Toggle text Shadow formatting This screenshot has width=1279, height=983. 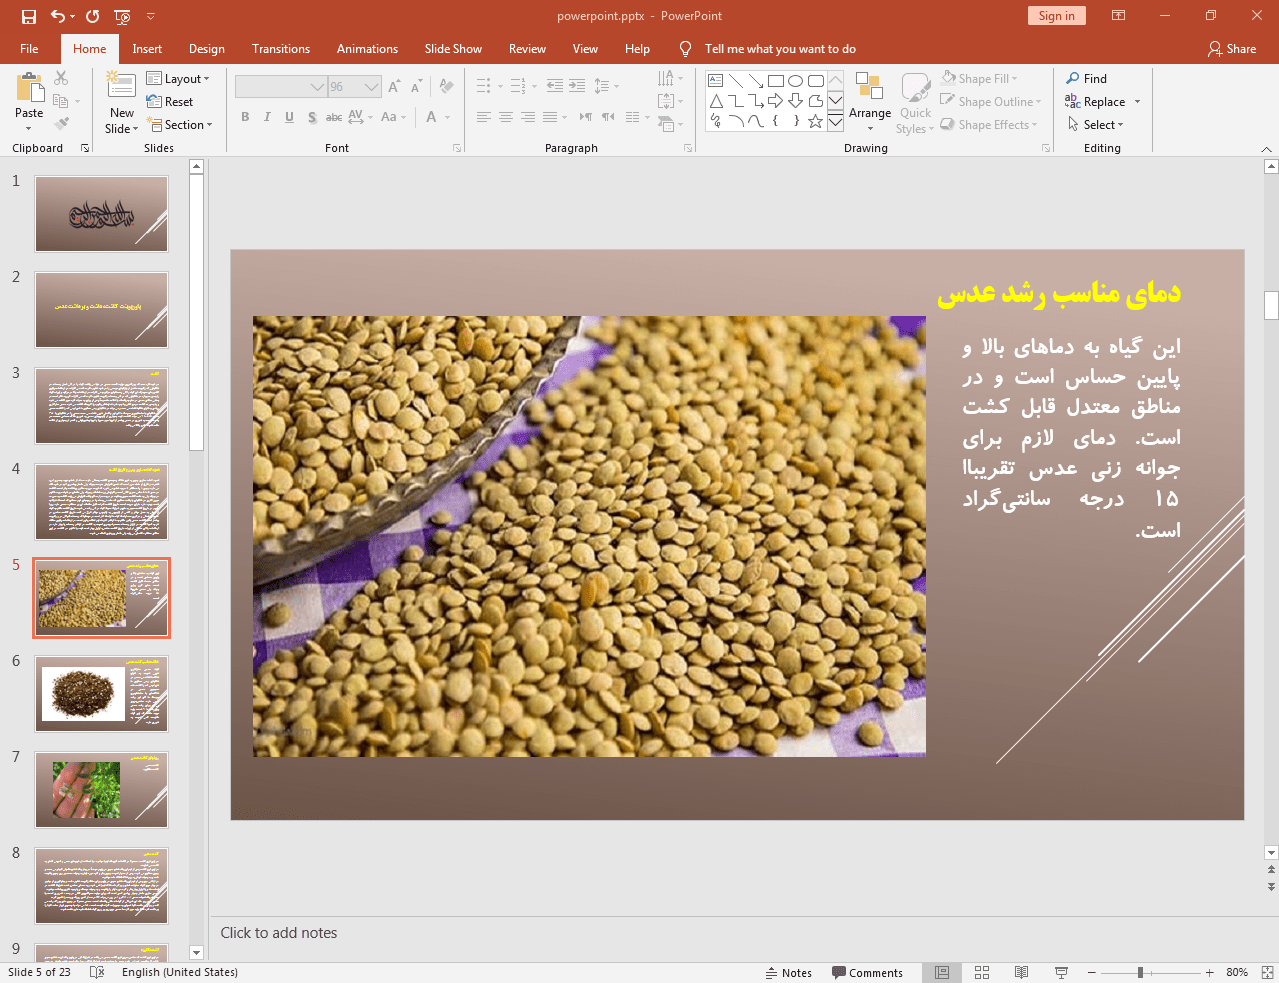[312, 117]
